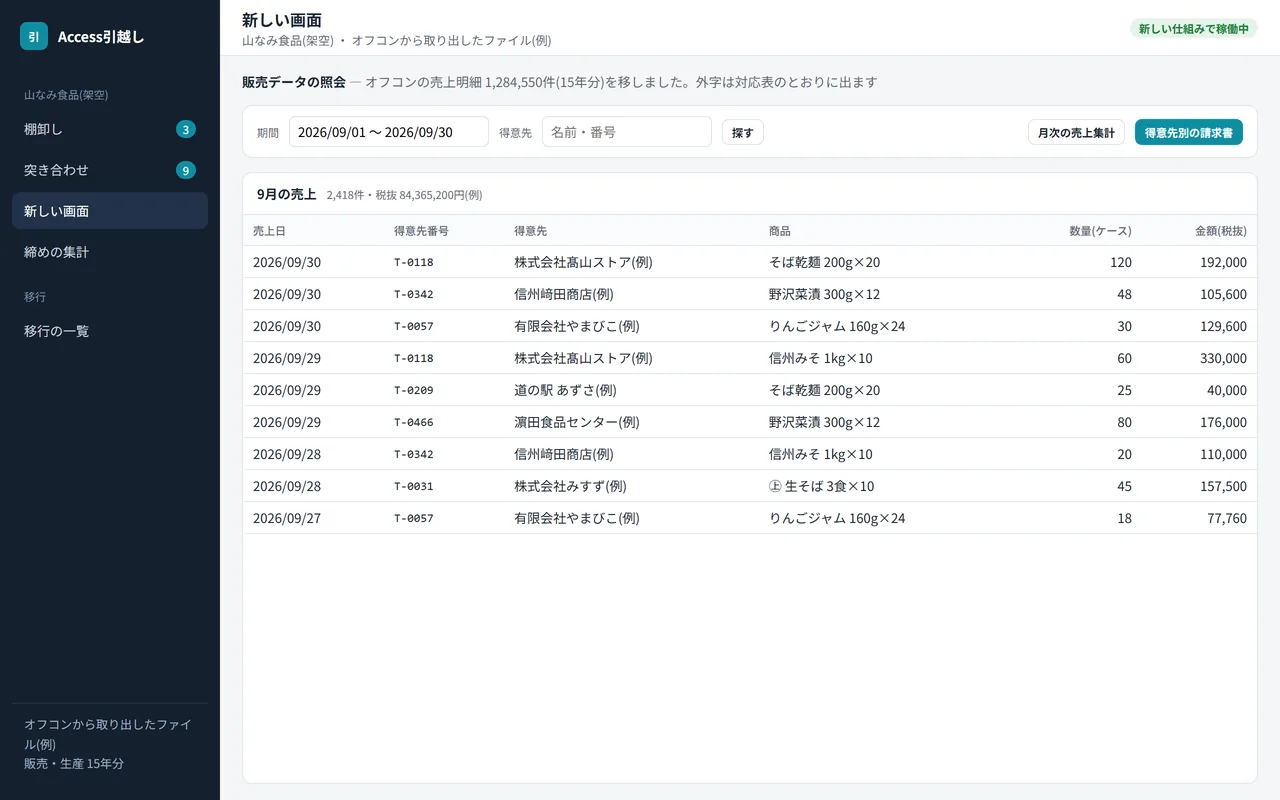Click the 9月の売上 heading
The width and height of the screenshot is (1280, 800).
point(286,194)
